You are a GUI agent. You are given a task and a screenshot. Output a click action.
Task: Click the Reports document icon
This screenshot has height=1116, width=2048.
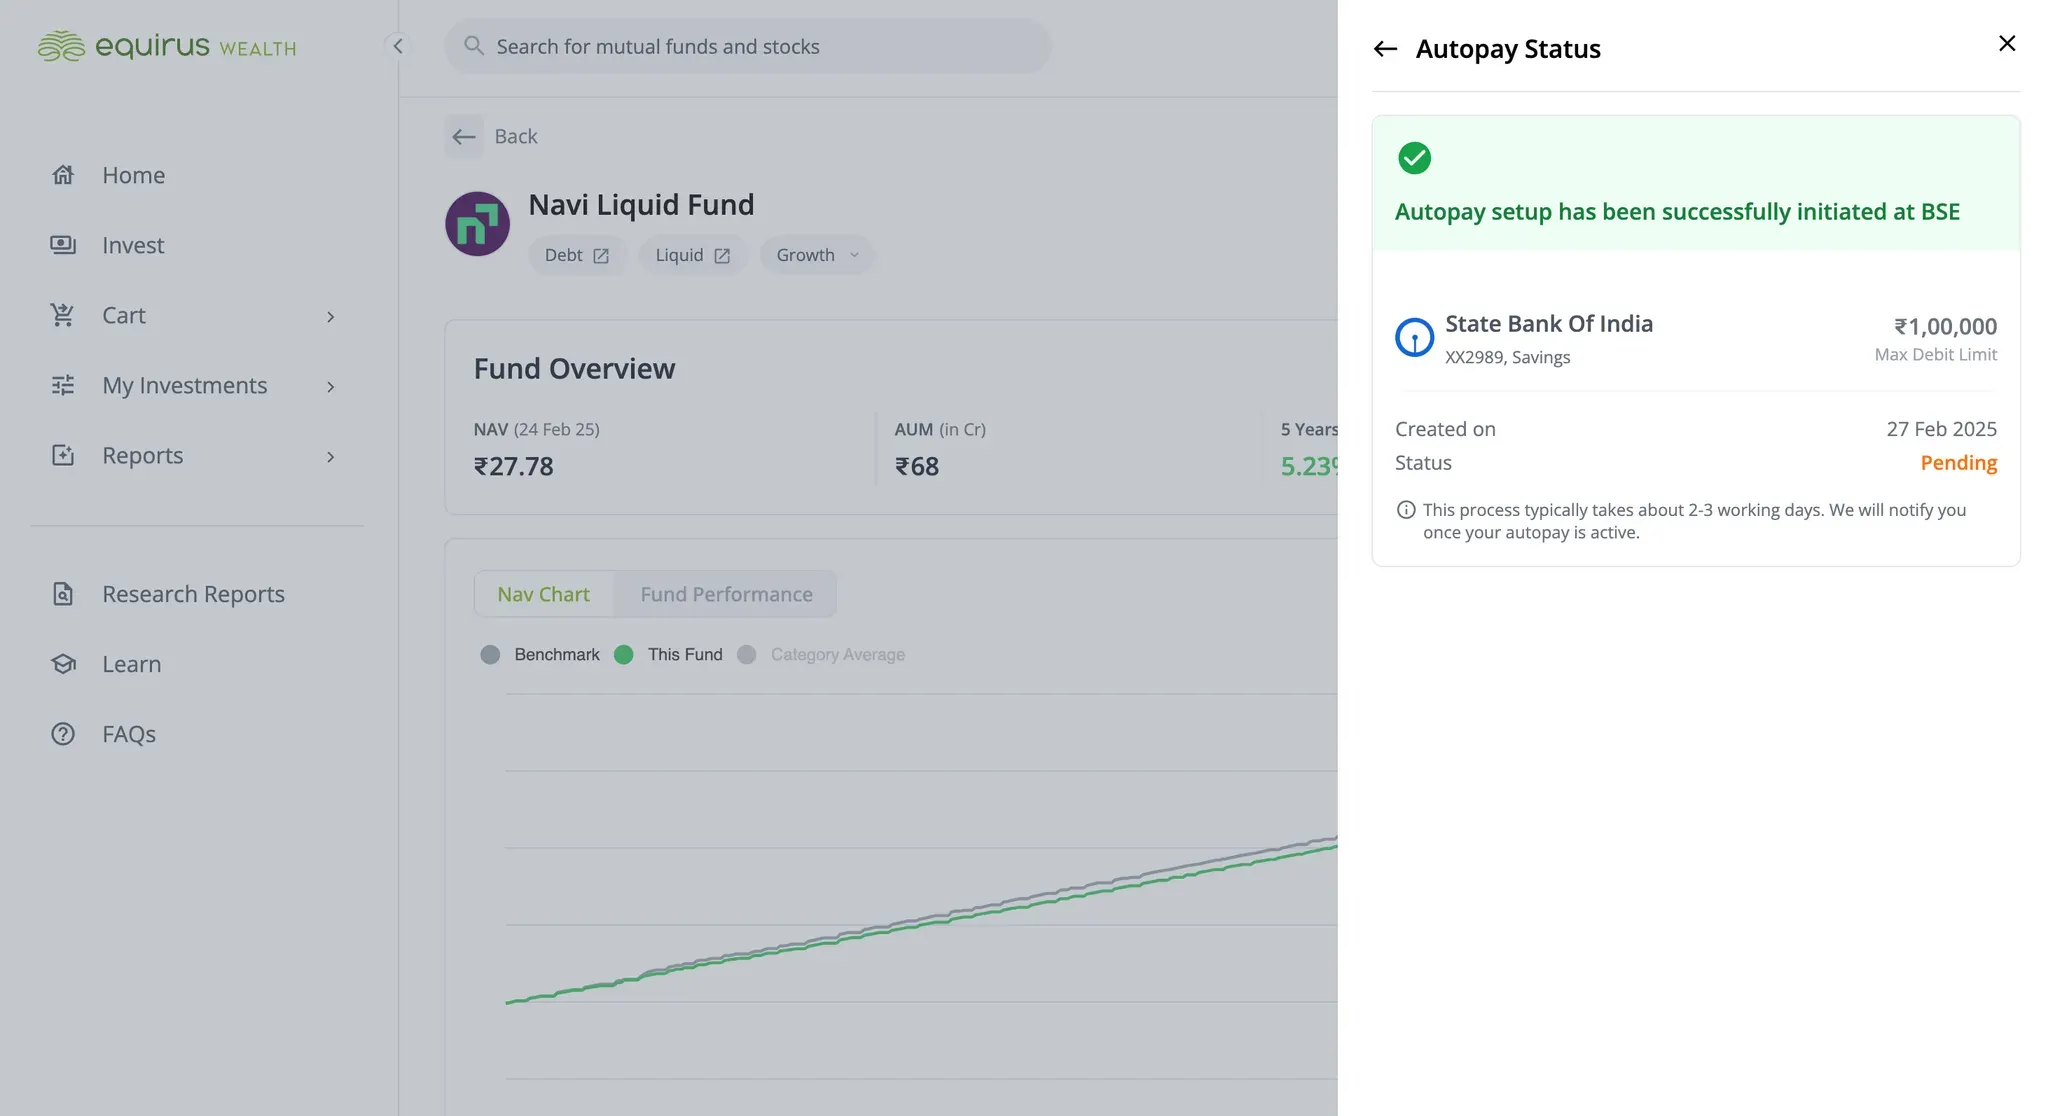point(63,455)
